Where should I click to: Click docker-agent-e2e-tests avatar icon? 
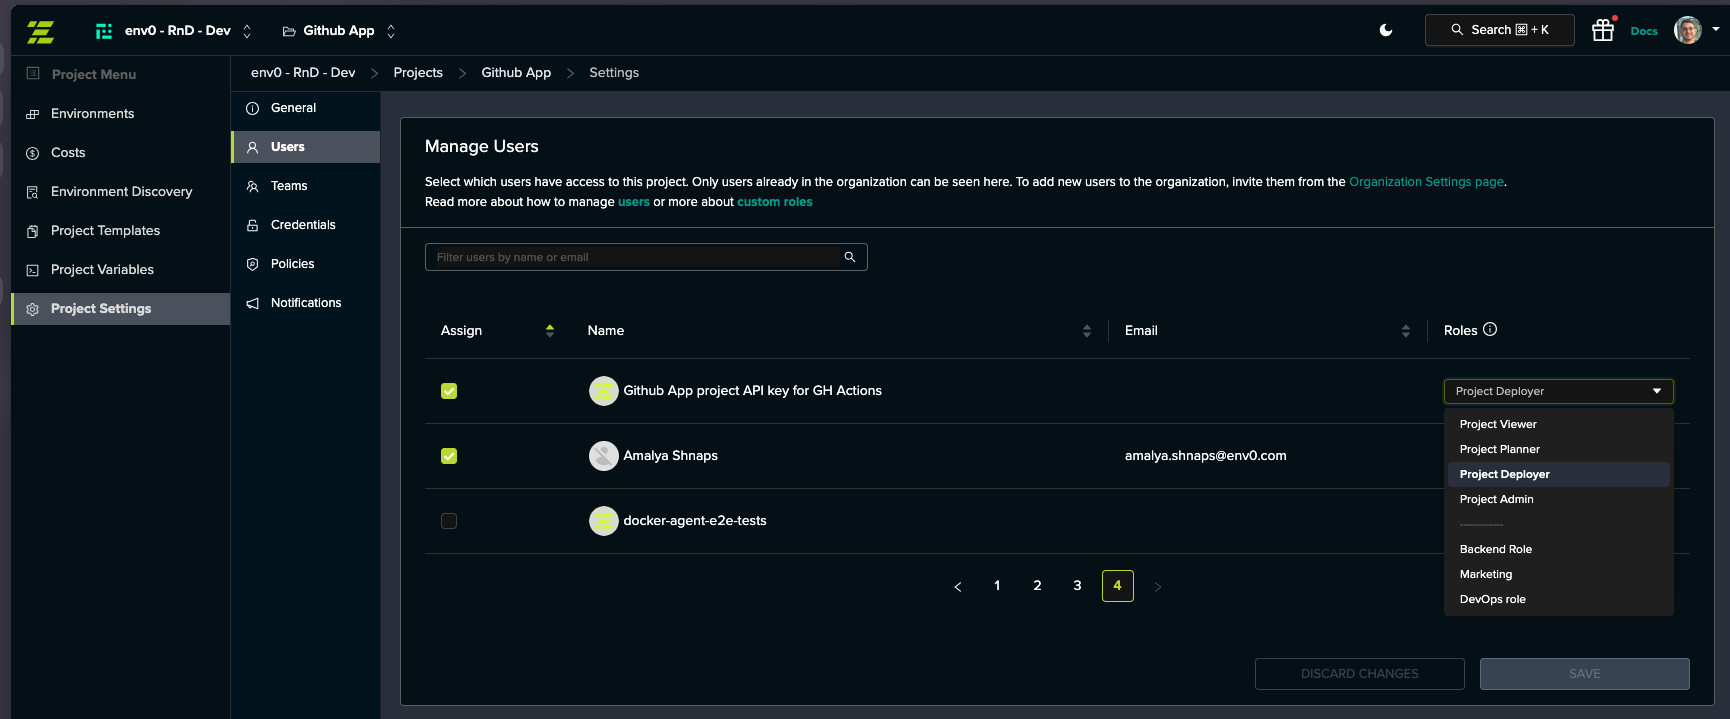[x=604, y=521]
